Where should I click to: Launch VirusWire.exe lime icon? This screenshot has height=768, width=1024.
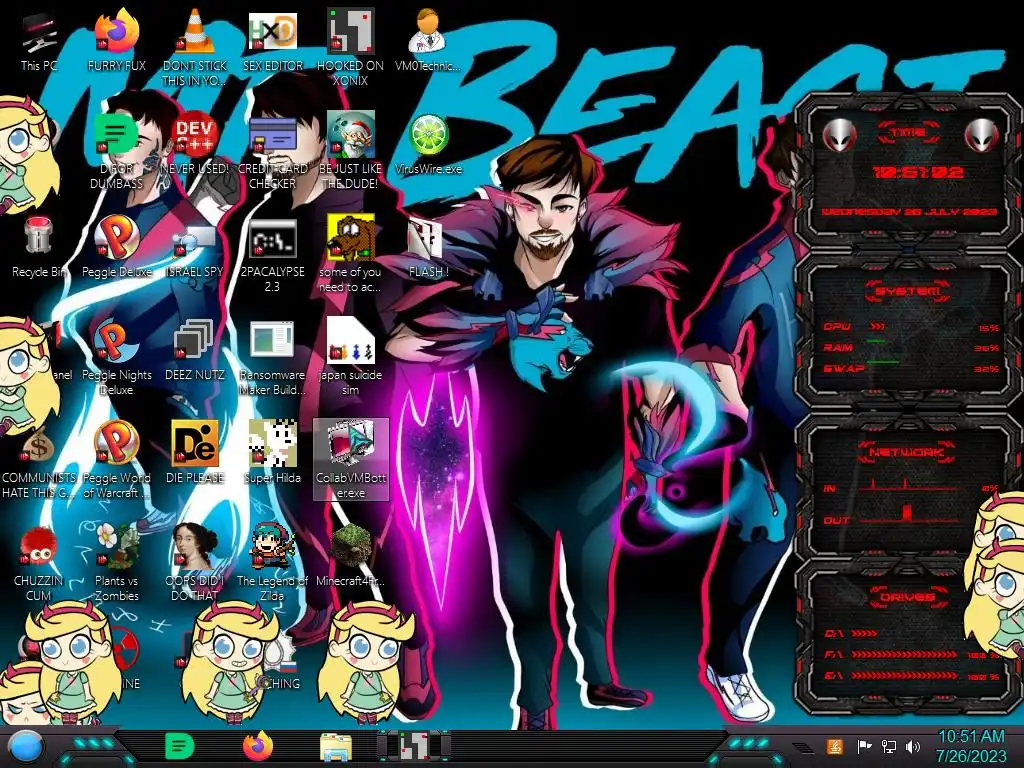coord(428,144)
